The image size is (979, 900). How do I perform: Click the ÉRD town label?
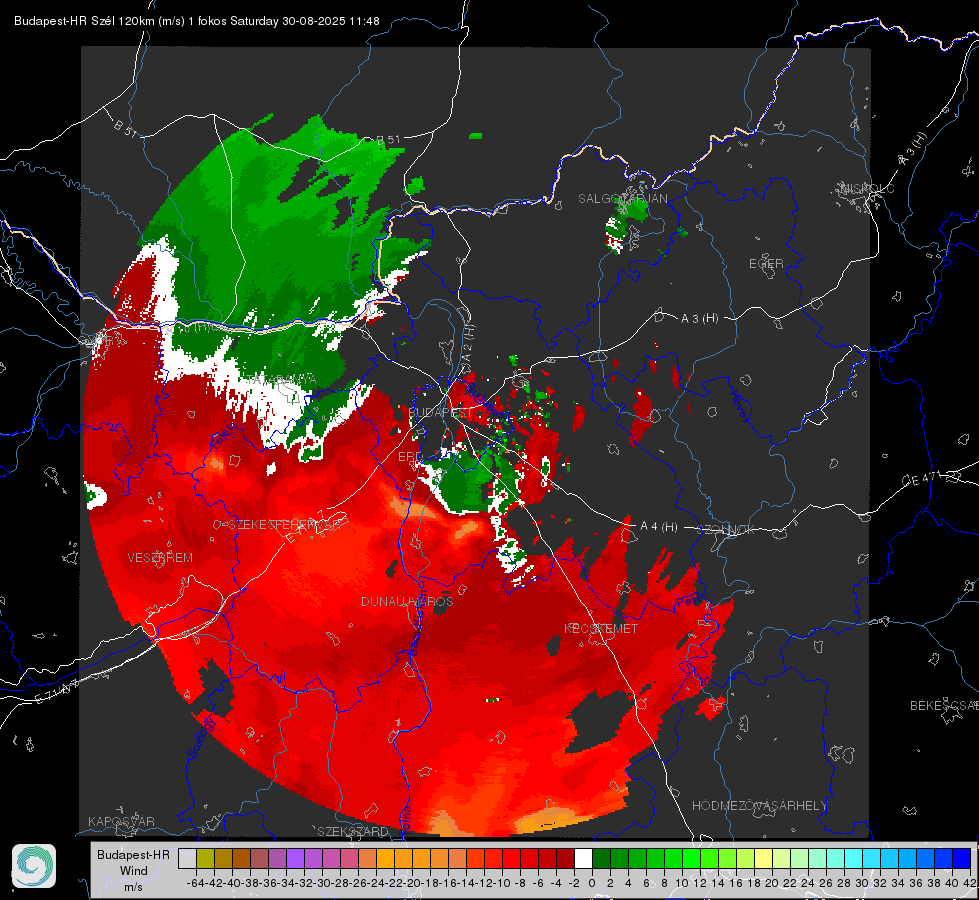pyautogui.click(x=410, y=457)
